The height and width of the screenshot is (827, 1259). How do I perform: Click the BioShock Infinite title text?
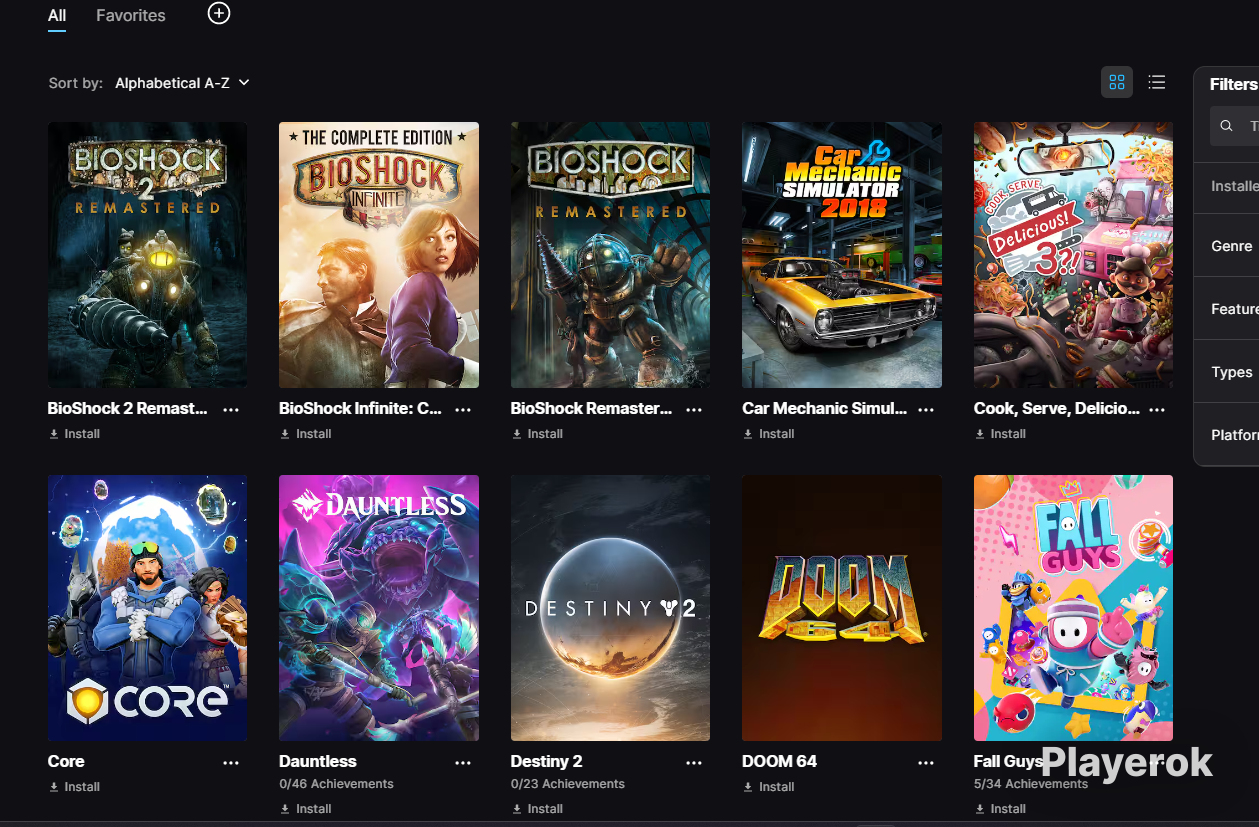(360, 408)
